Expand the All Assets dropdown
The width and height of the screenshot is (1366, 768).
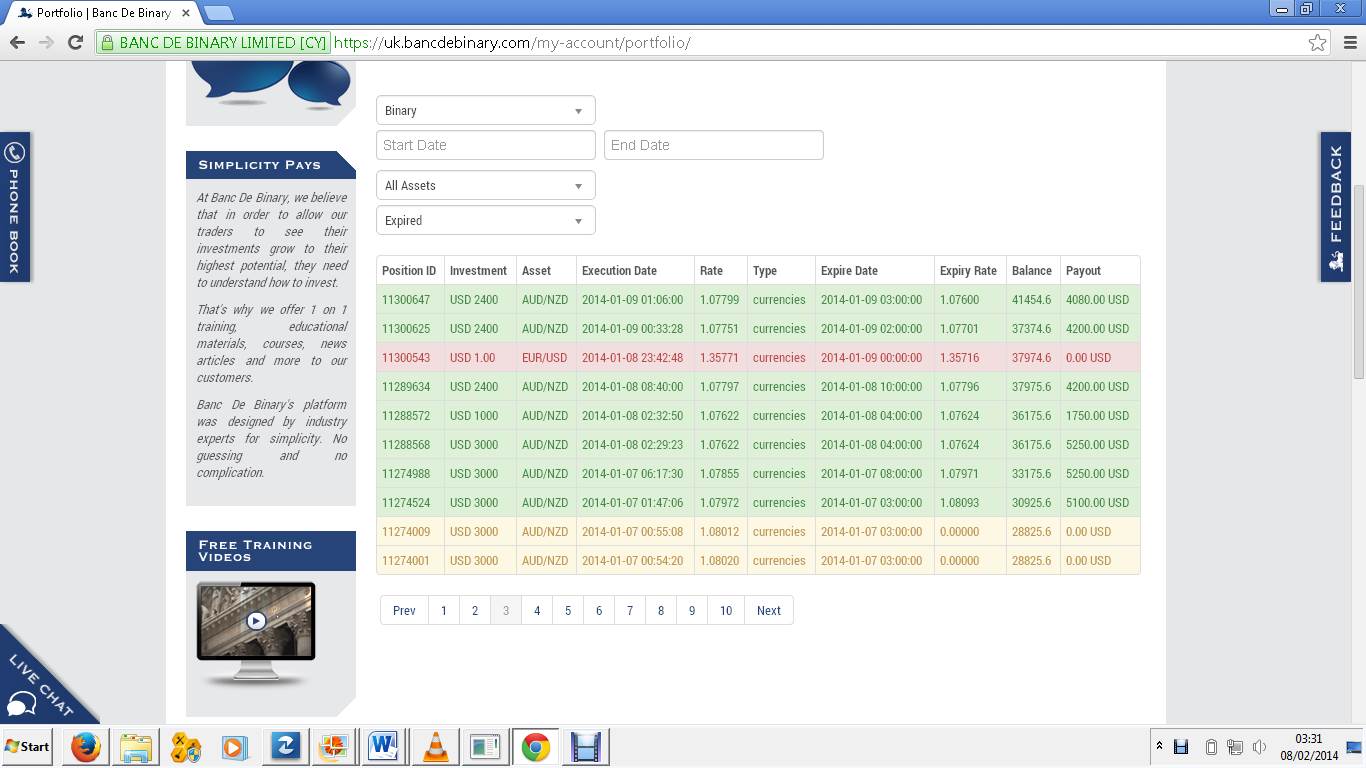(485, 185)
